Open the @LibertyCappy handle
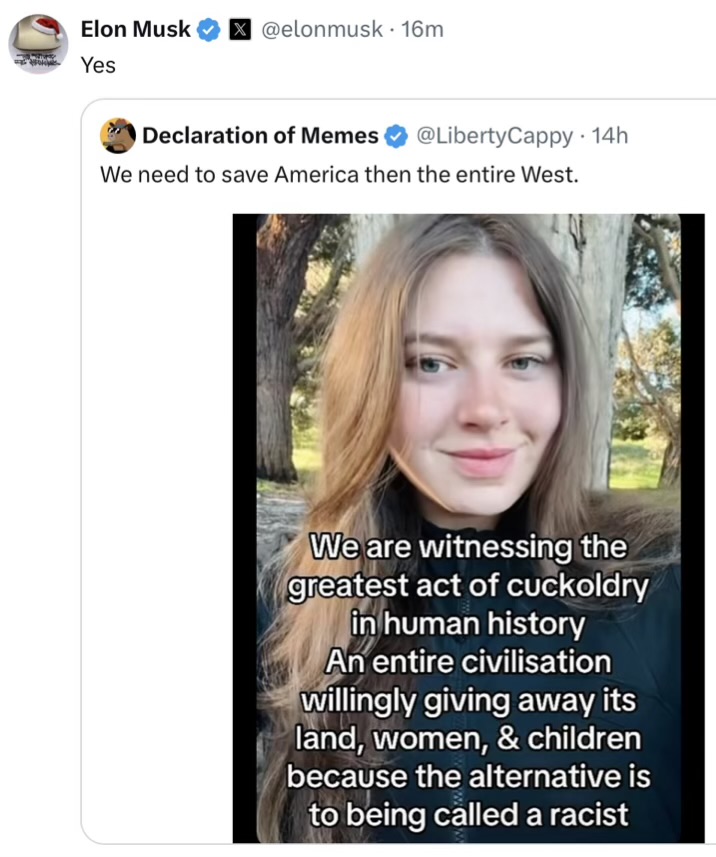This screenshot has width=716, height=857. (494, 135)
